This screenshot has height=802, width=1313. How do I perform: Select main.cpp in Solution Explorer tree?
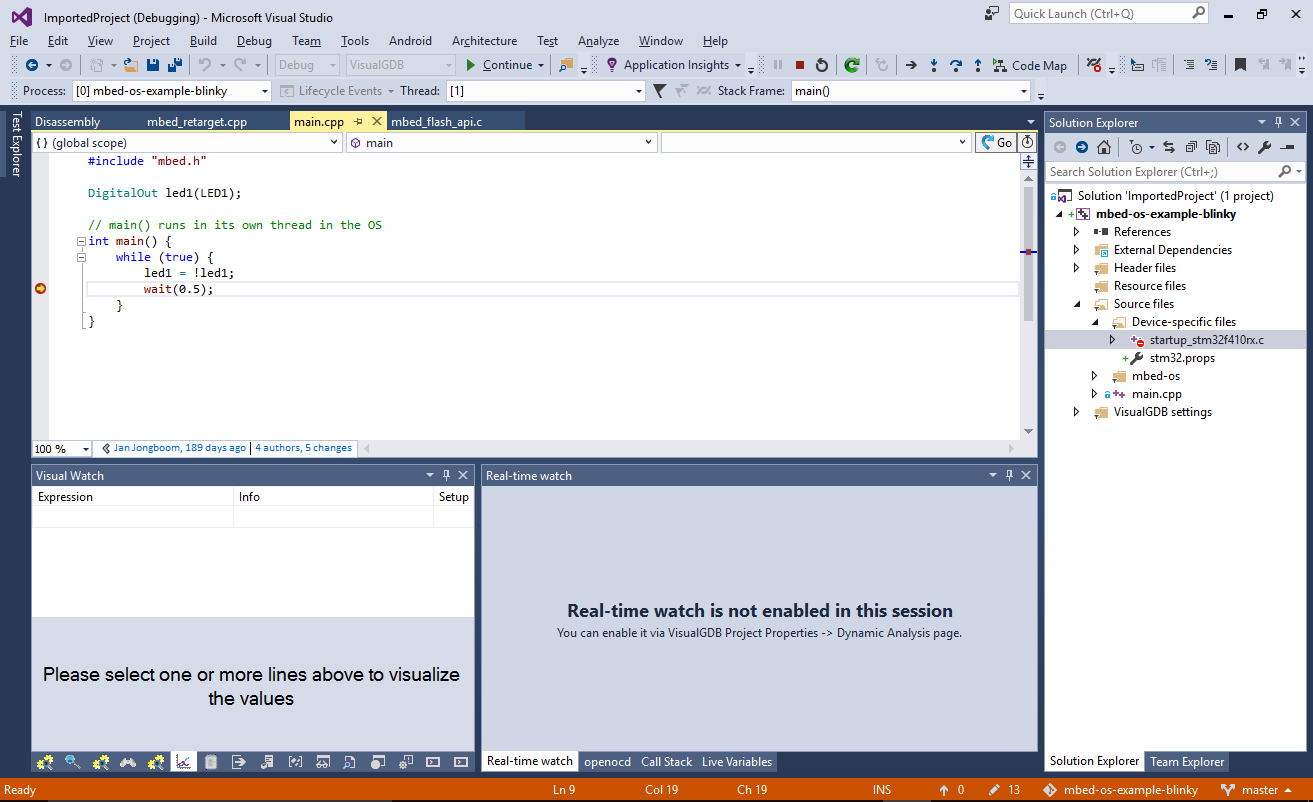click(1156, 394)
